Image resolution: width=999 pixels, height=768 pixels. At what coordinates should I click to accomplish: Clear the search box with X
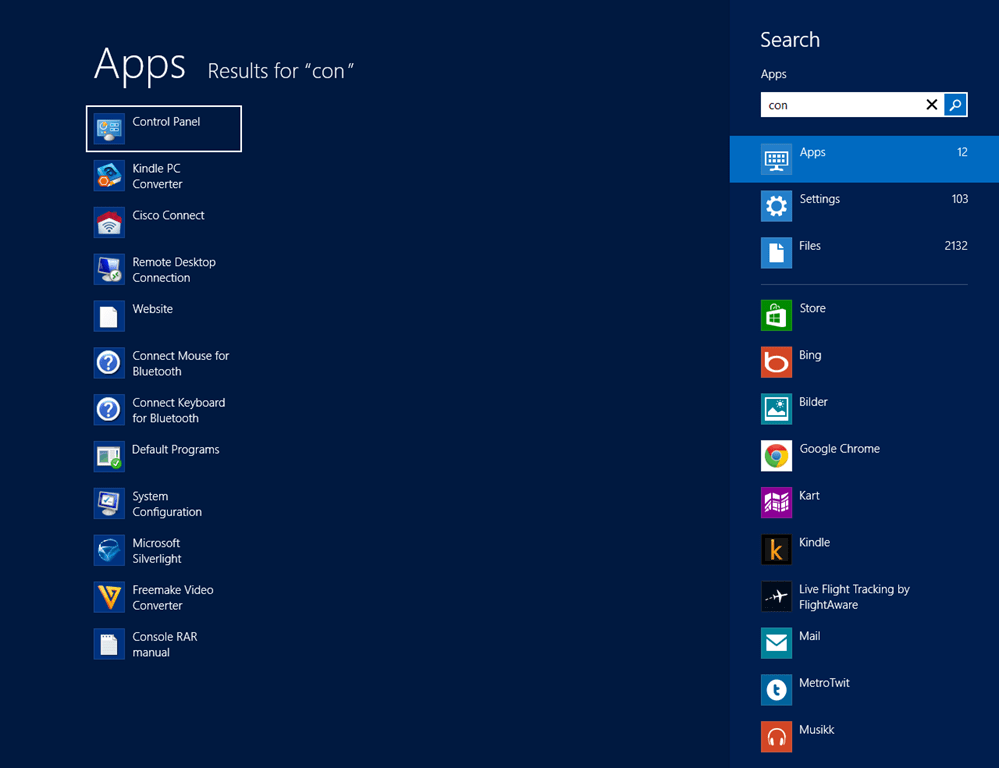[931, 105]
